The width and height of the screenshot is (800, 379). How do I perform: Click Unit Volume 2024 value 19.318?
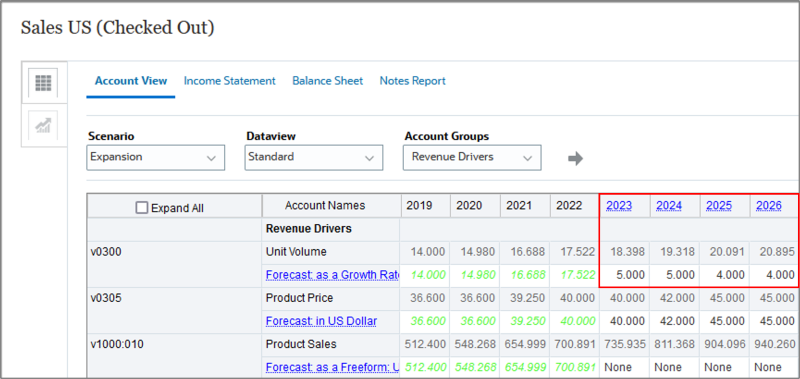(x=678, y=252)
